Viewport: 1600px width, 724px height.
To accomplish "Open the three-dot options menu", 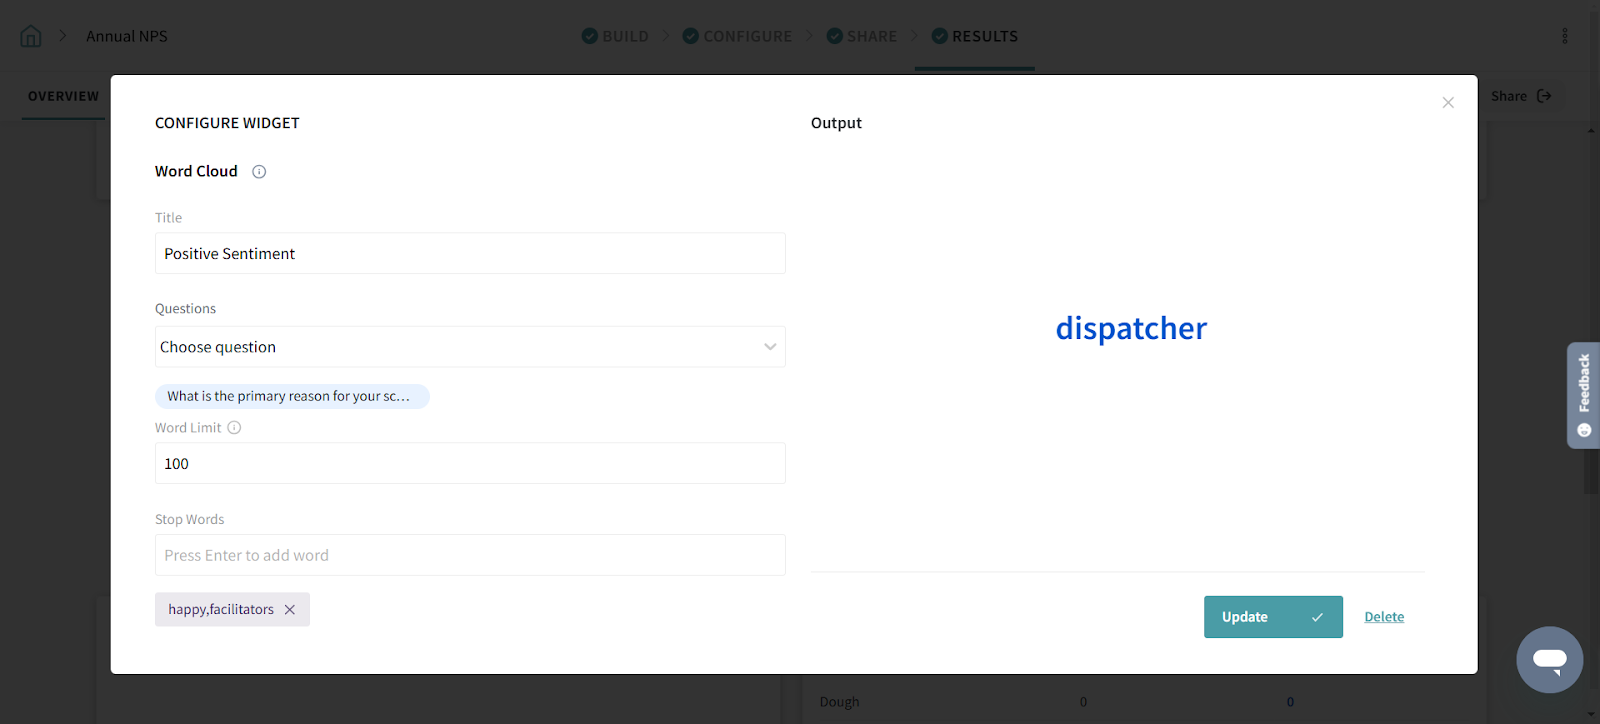I will pos(1564,36).
